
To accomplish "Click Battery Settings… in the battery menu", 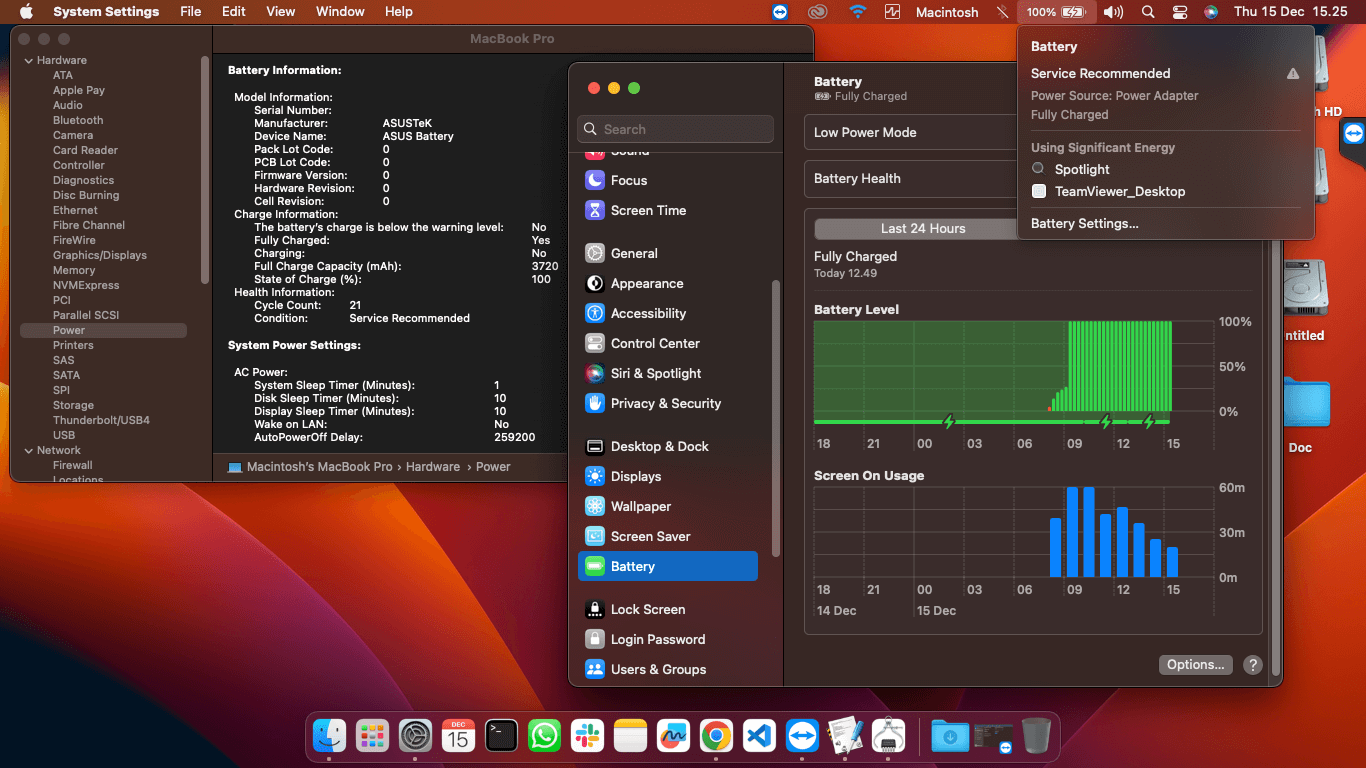I will [1085, 224].
